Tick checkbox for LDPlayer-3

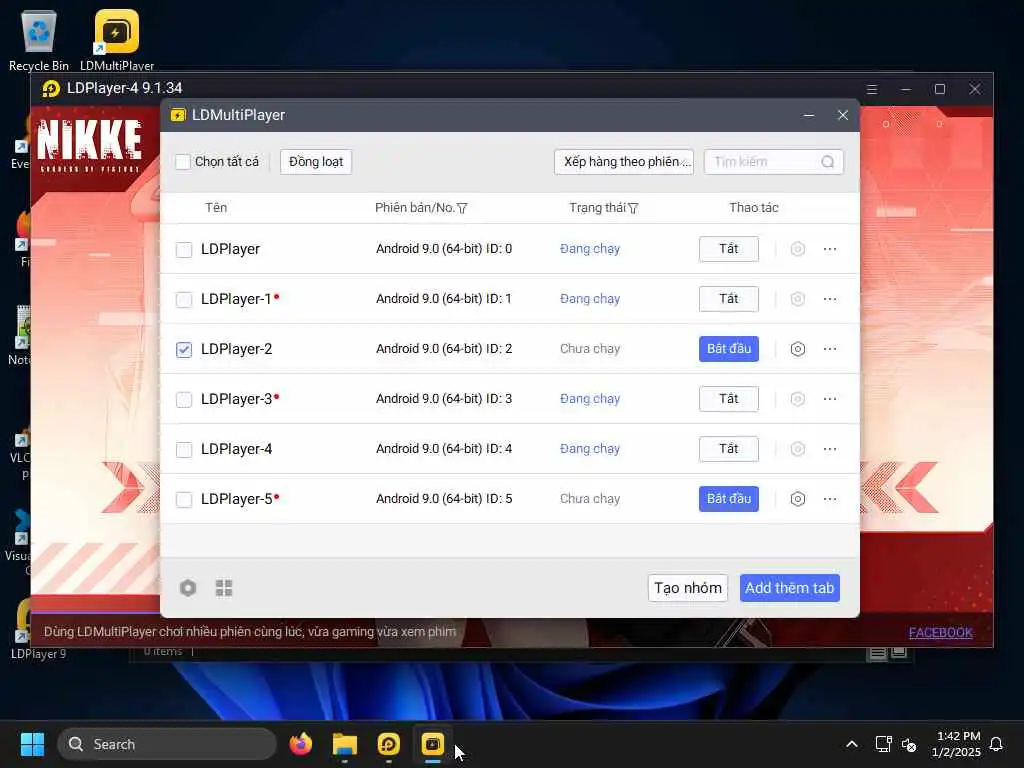point(184,400)
